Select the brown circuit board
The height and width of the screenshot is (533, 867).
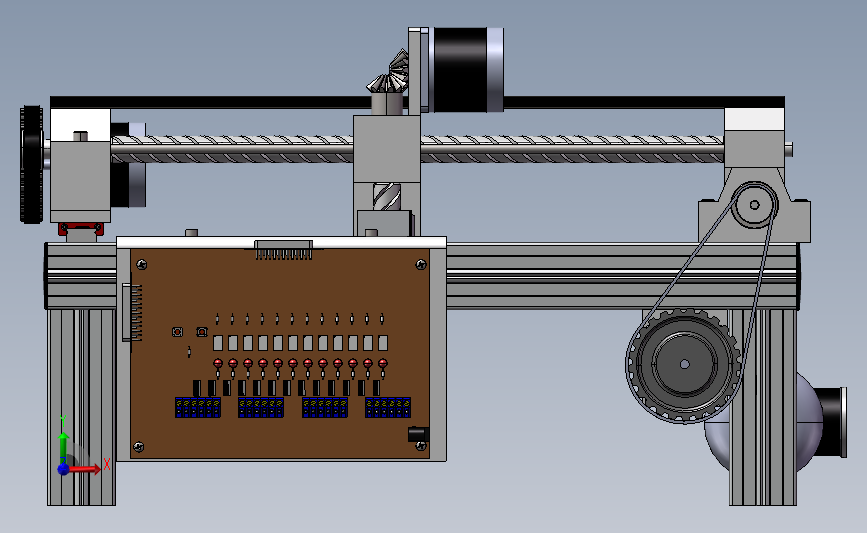click(x=280, y=353)
